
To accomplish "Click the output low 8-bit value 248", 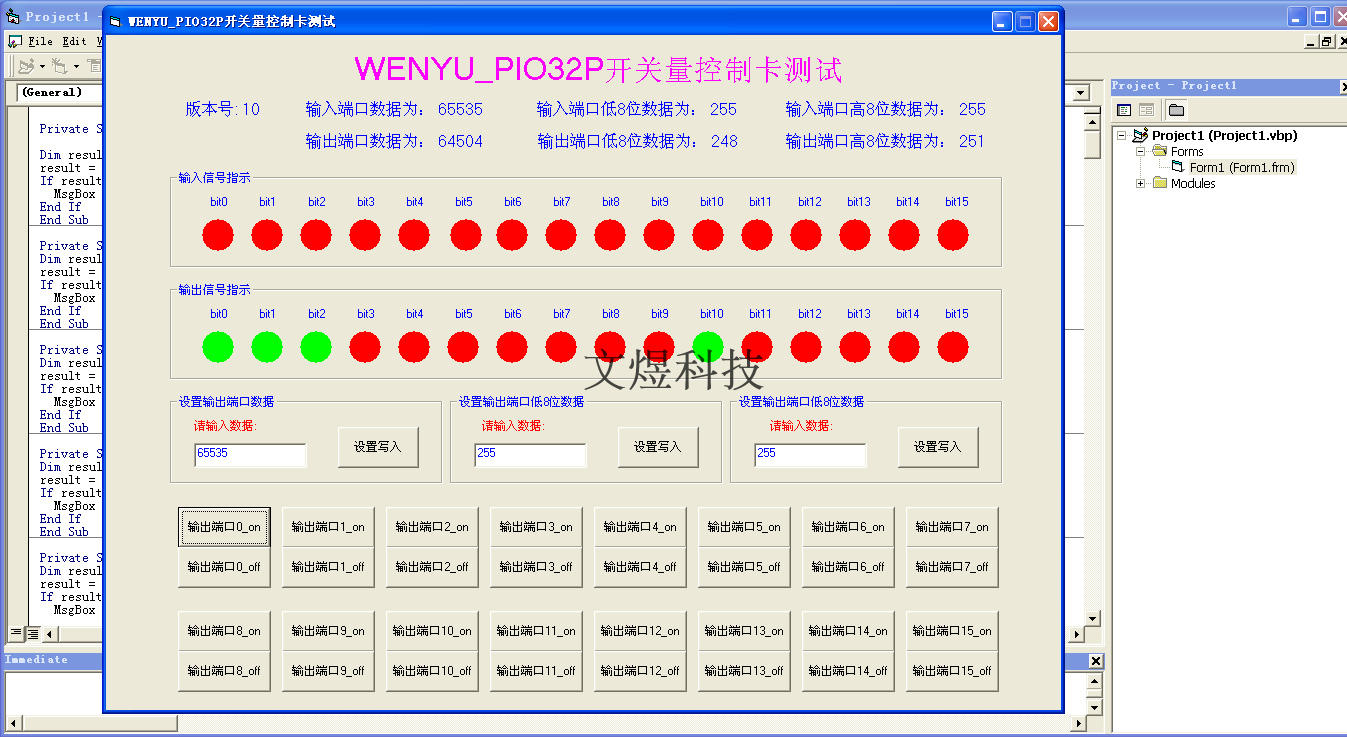I will 724,142.
